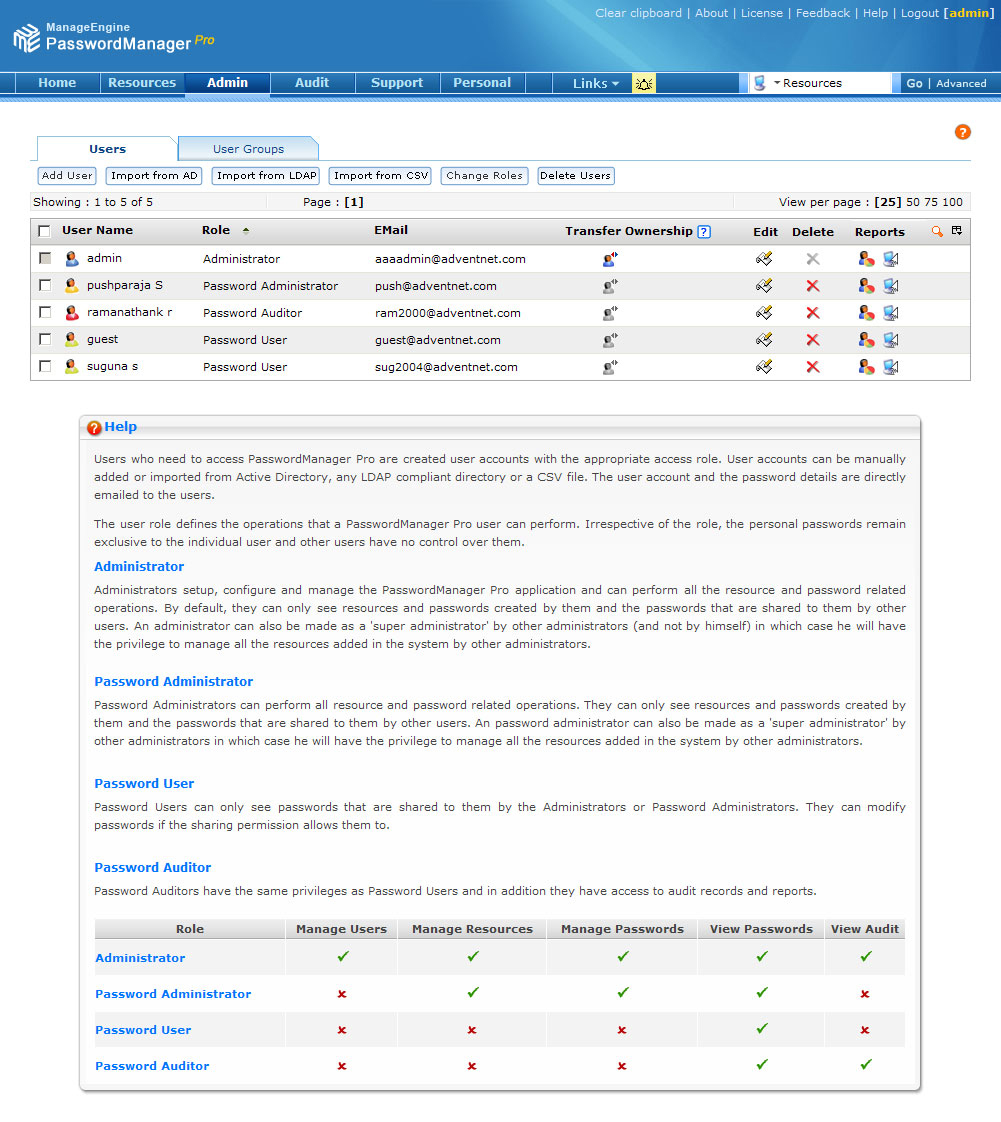Go to the Home menu
Viewport: 1001px width, 1122px height.
click(x=57, y=83)
